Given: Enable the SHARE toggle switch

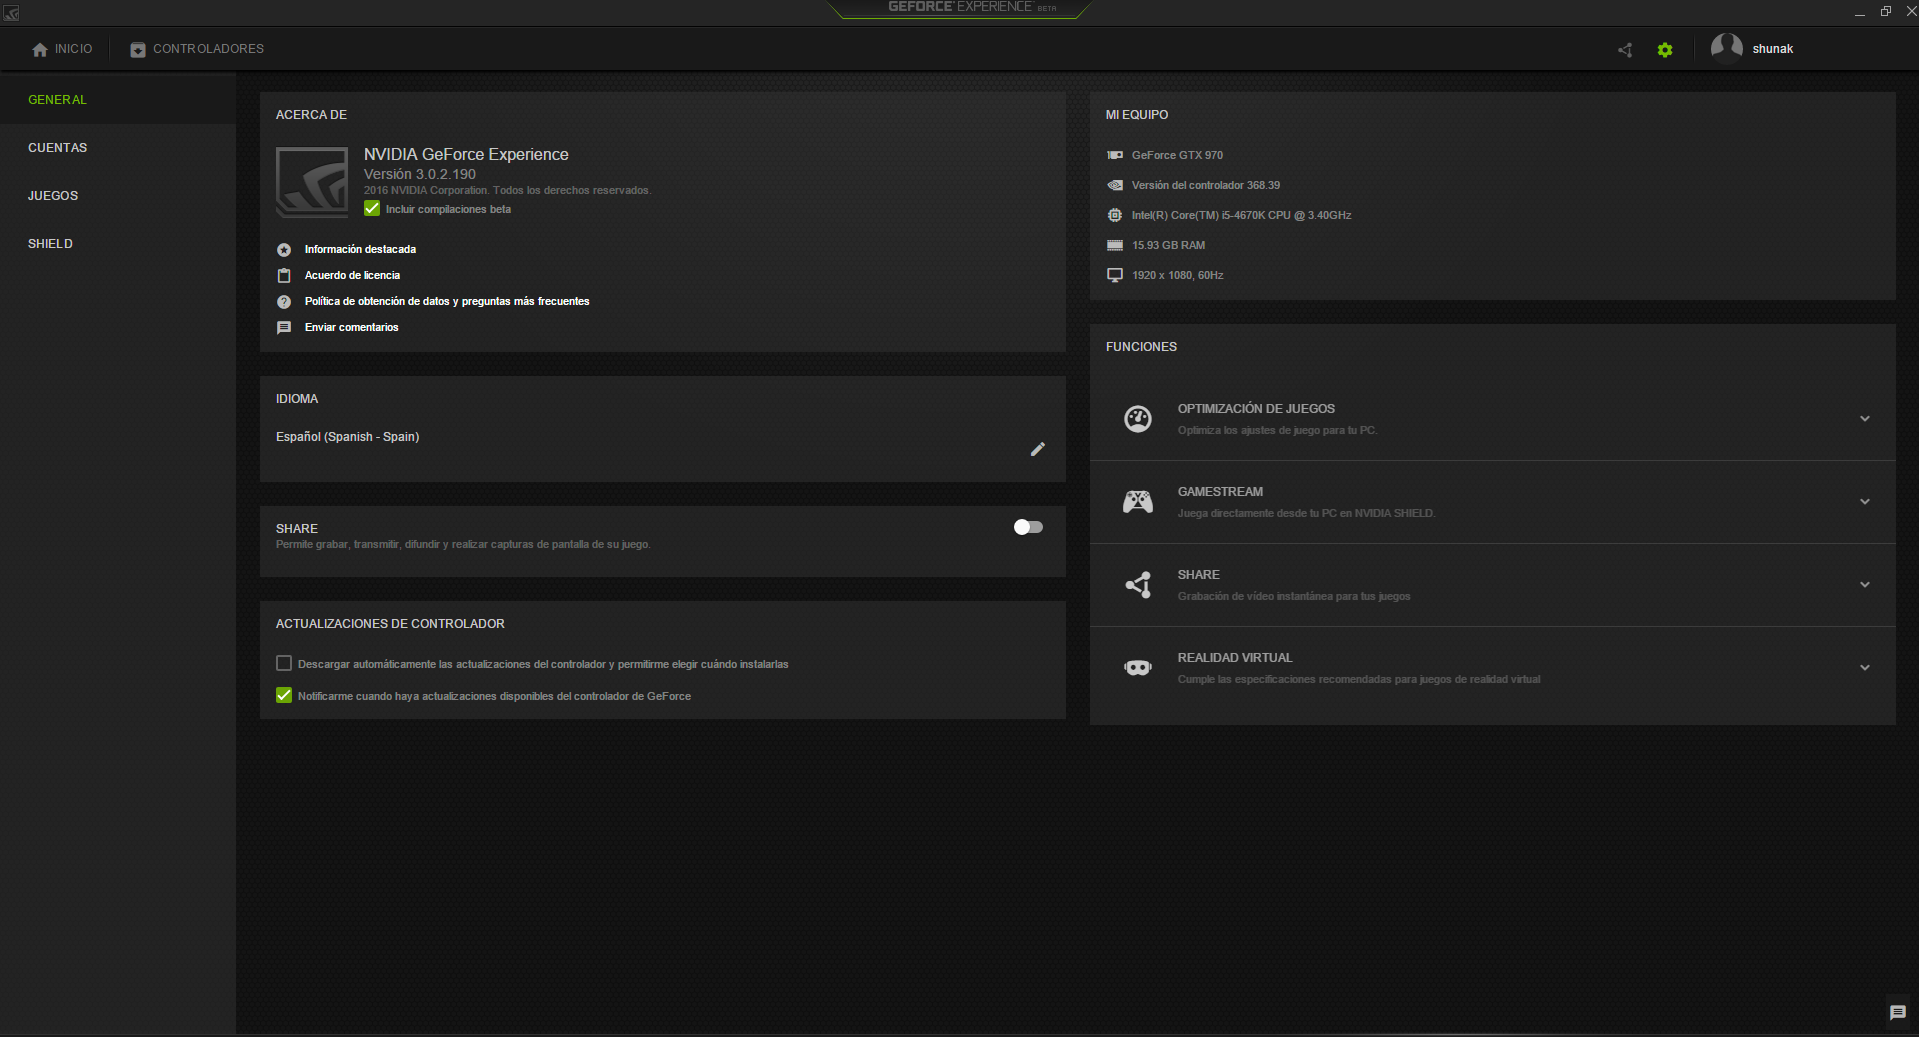Looking at the screenshot, I should click(1028, 527).
